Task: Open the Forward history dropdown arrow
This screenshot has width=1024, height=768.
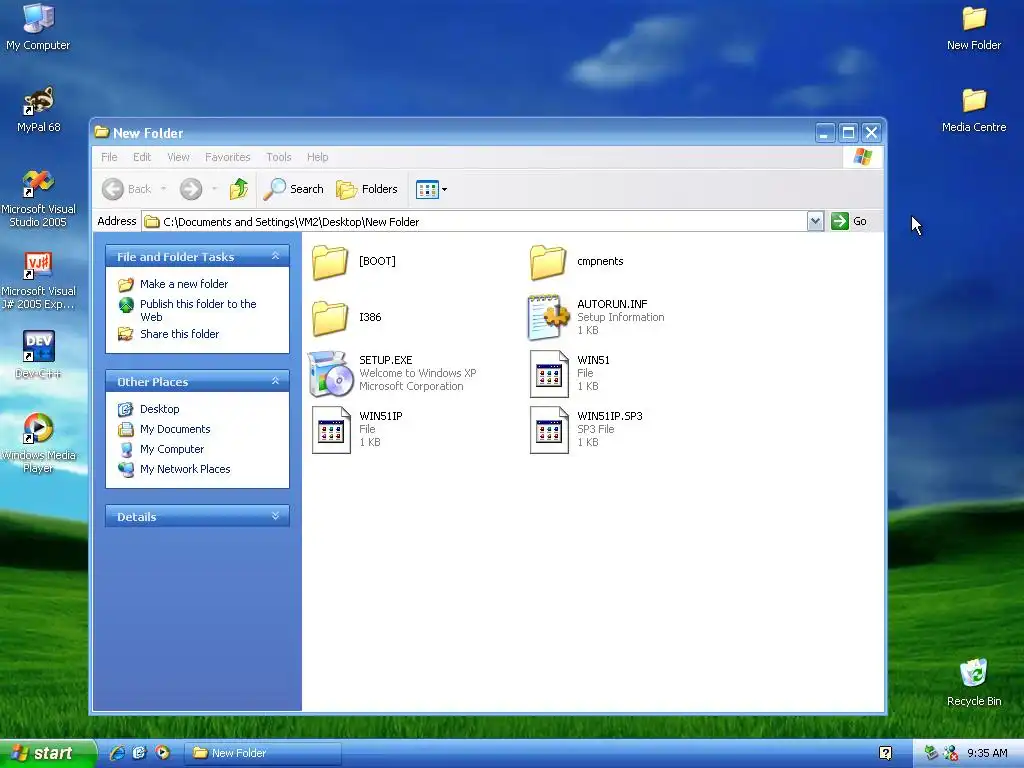Action: 214,189
